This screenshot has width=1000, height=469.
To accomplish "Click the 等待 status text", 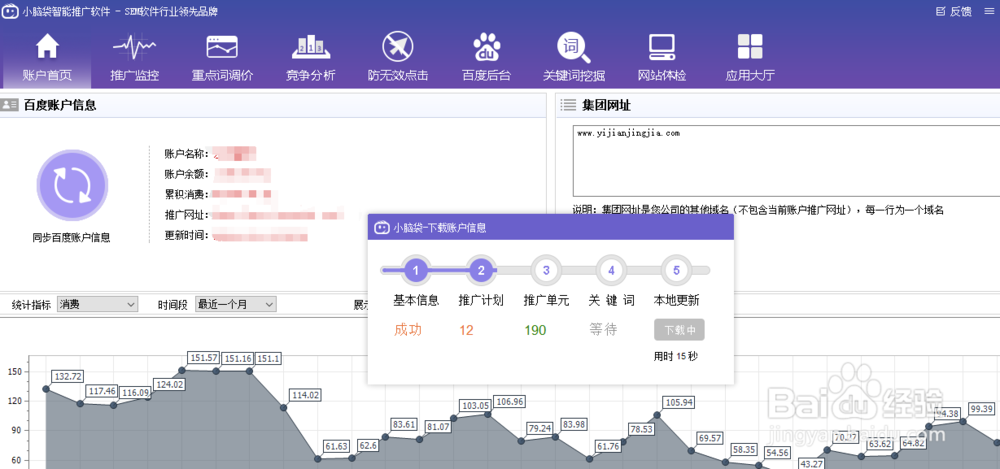I will (603, 330).
